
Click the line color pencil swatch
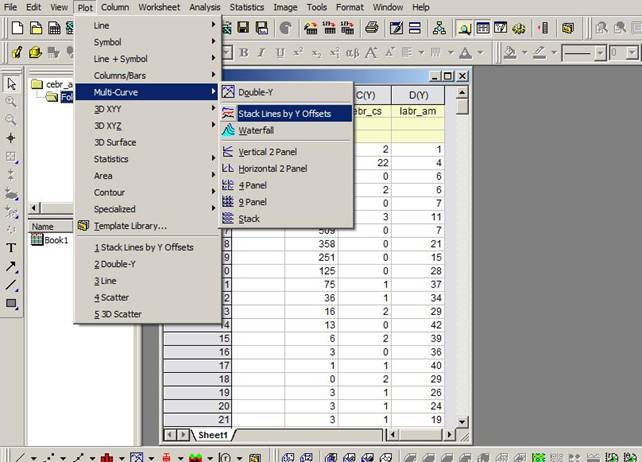pos(540,52)
